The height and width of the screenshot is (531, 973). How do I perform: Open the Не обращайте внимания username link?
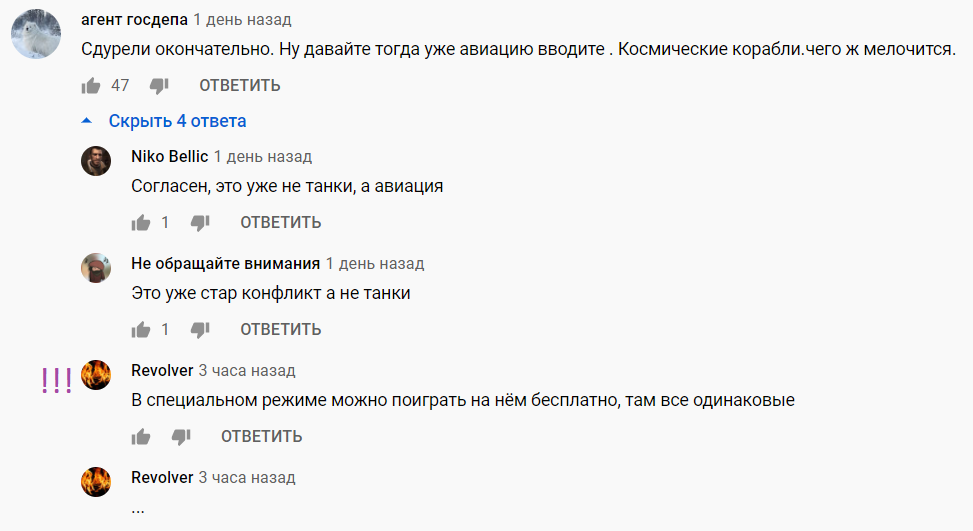[225, 264]
